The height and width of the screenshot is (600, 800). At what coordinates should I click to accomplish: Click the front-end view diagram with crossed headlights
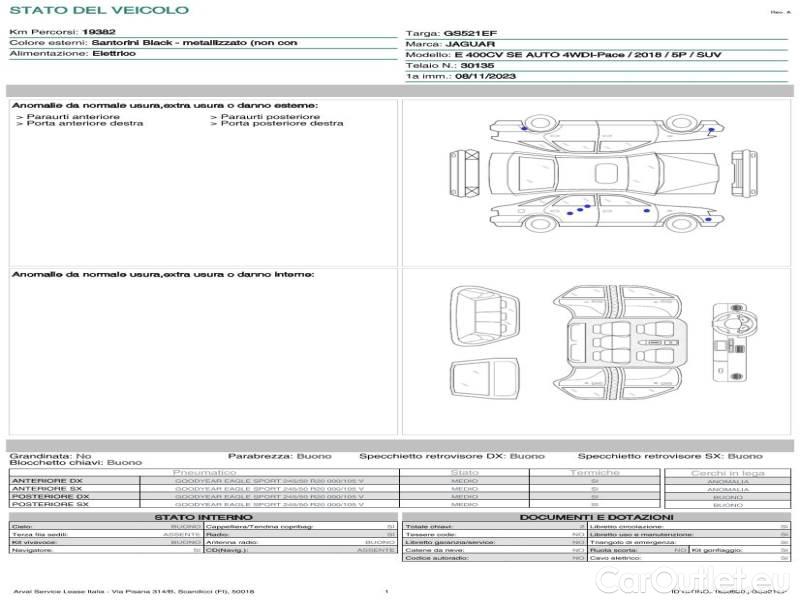tap(465, 173)
